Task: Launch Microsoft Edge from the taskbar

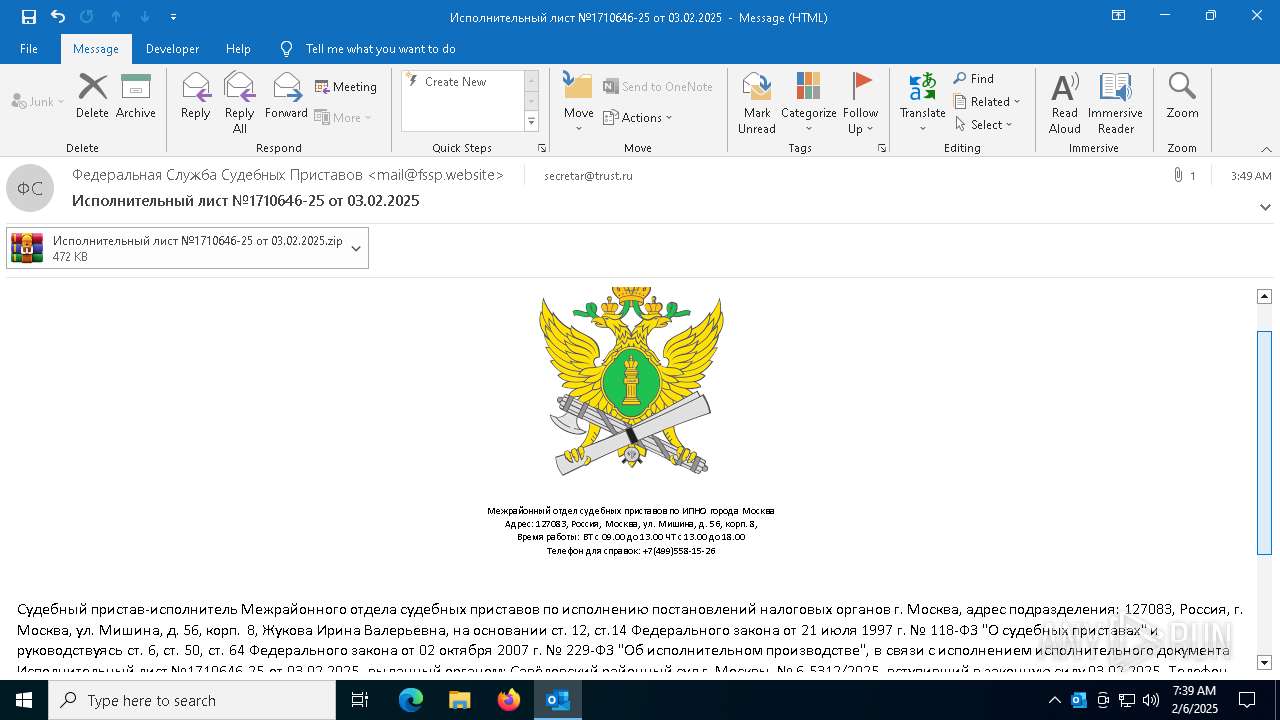Action: click(x=411, y=700)
